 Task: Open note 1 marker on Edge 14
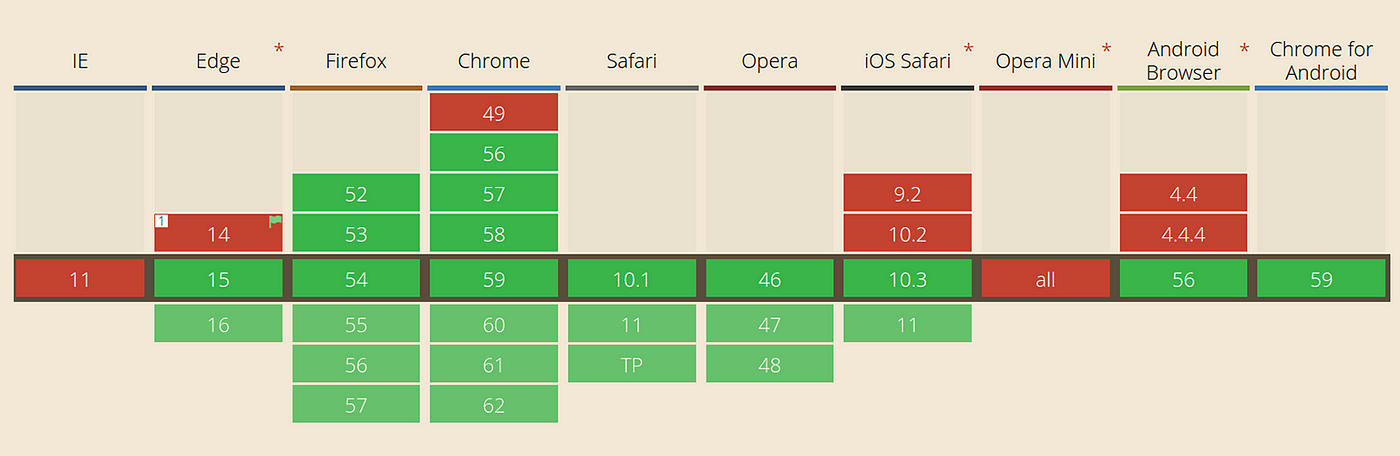click(160, 220)
